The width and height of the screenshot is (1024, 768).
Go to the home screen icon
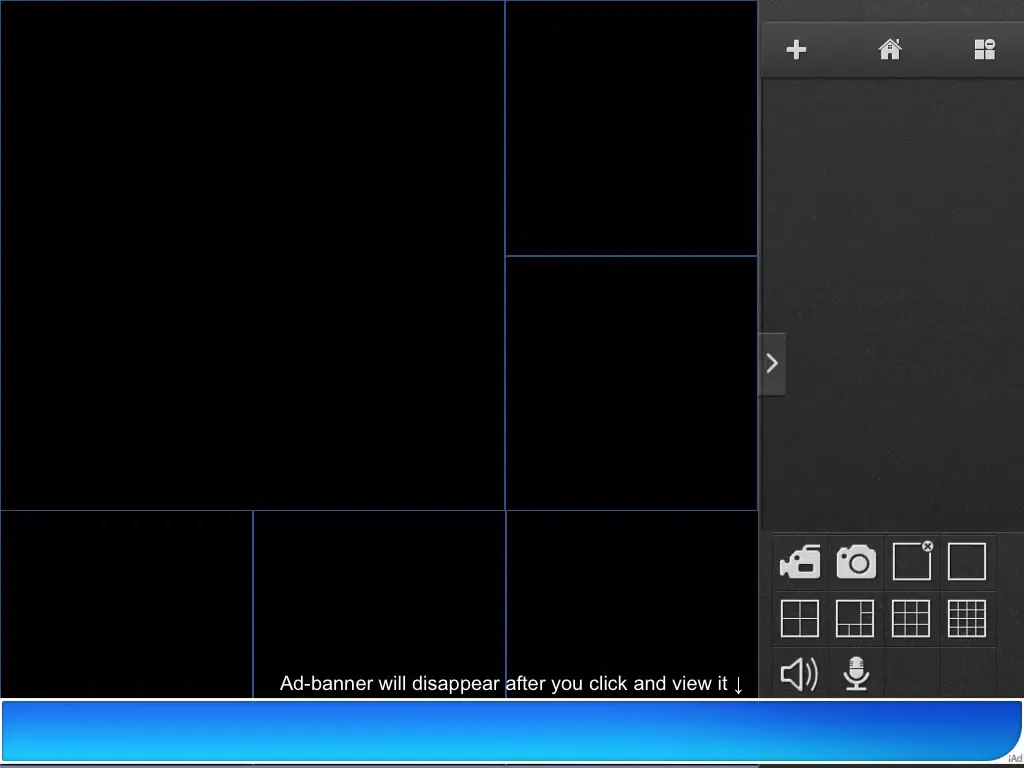coord(890,49)
